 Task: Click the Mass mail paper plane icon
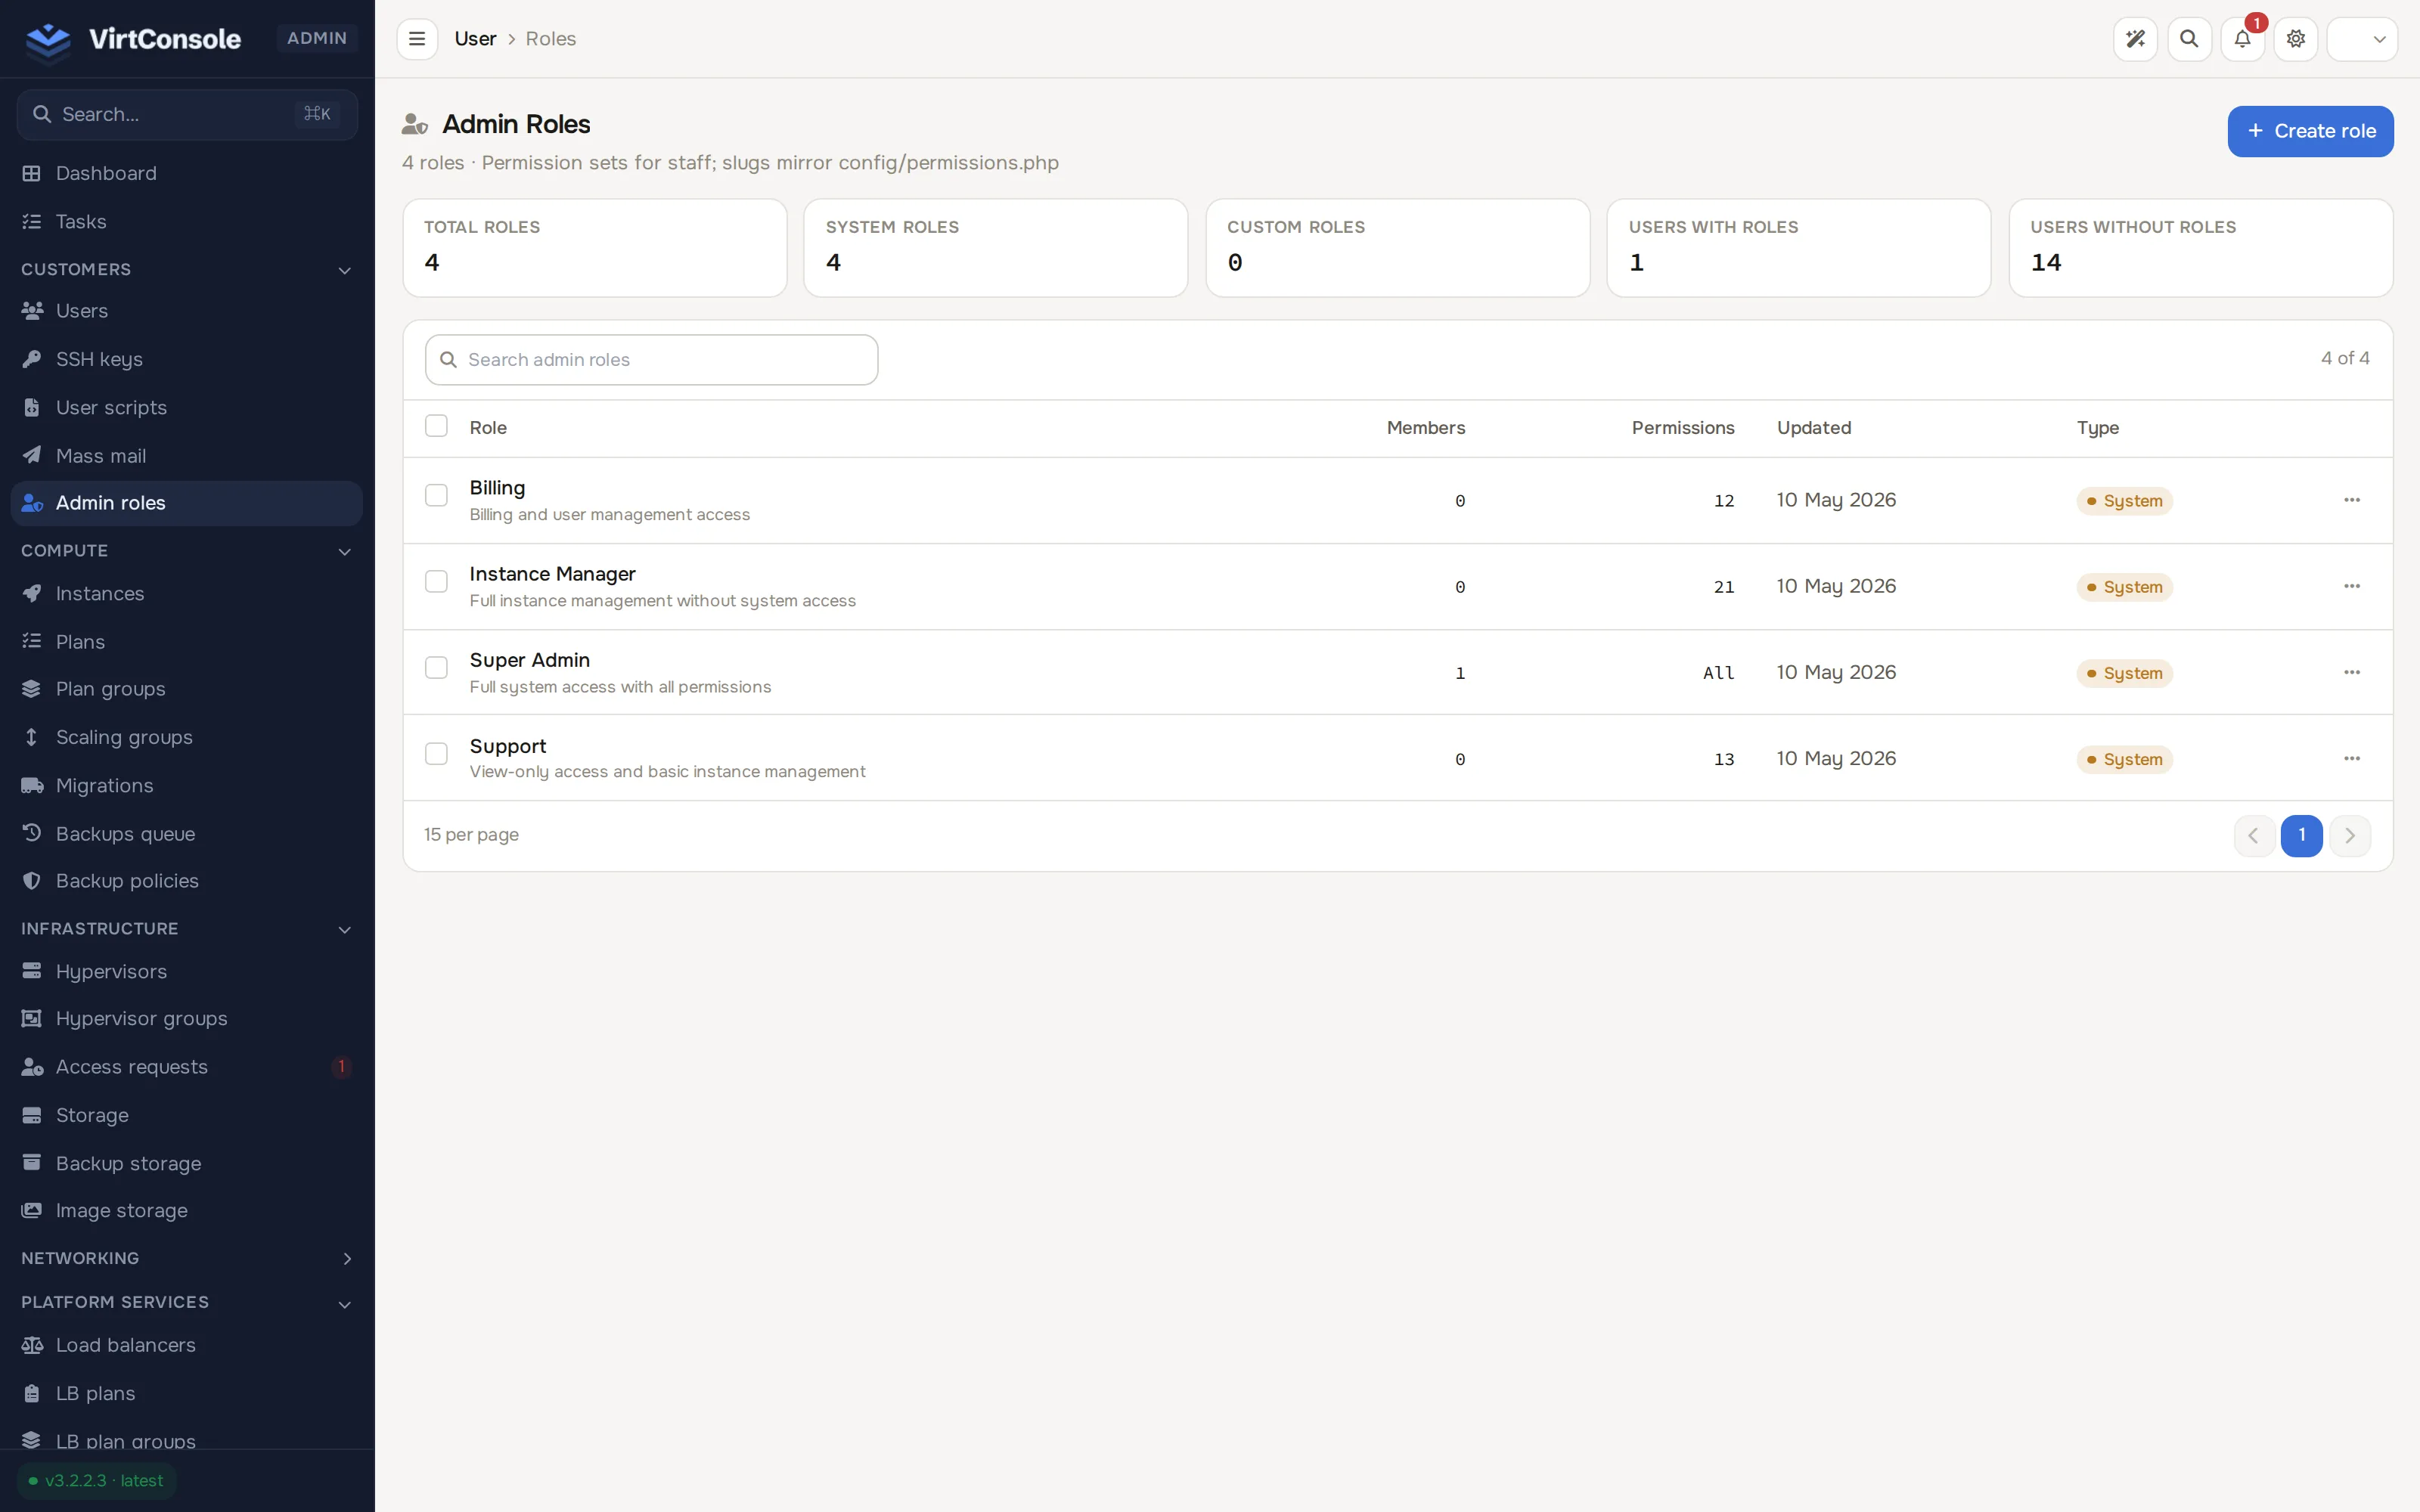point(32,455)
